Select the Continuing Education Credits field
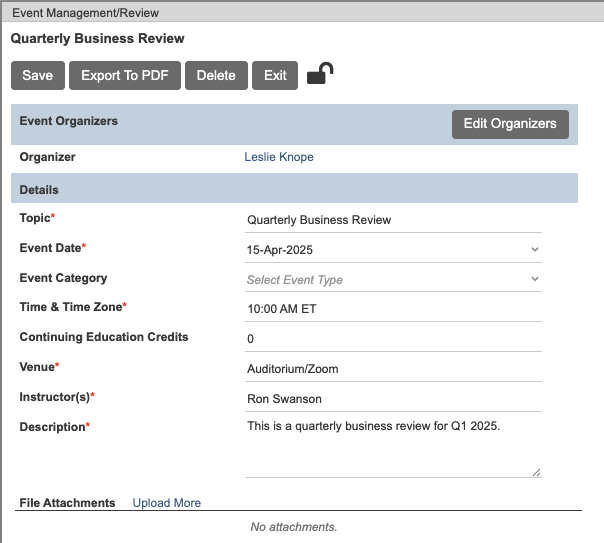This screenshot has height=543, width=604. click(x=393, y=339)
